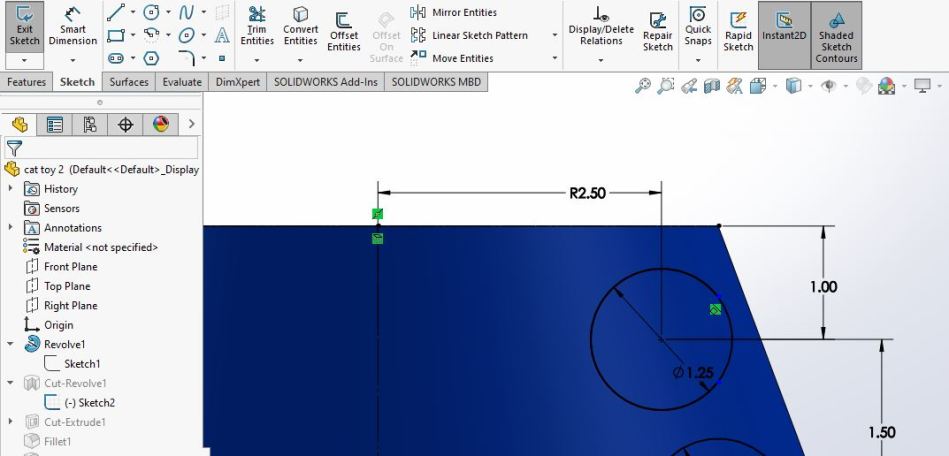Viewport: 949px width, 456px height.
Task: Open the Evaluate tab
Action: 183,82
